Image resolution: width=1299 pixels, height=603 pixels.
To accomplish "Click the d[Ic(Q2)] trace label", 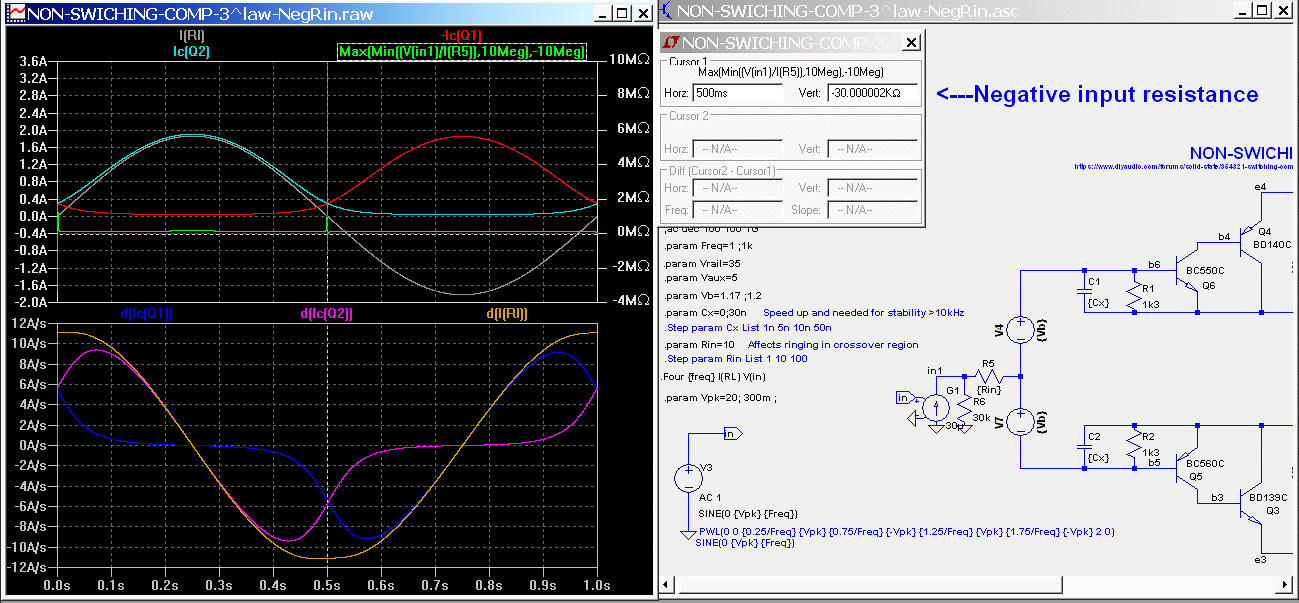I will click(326, 313).
